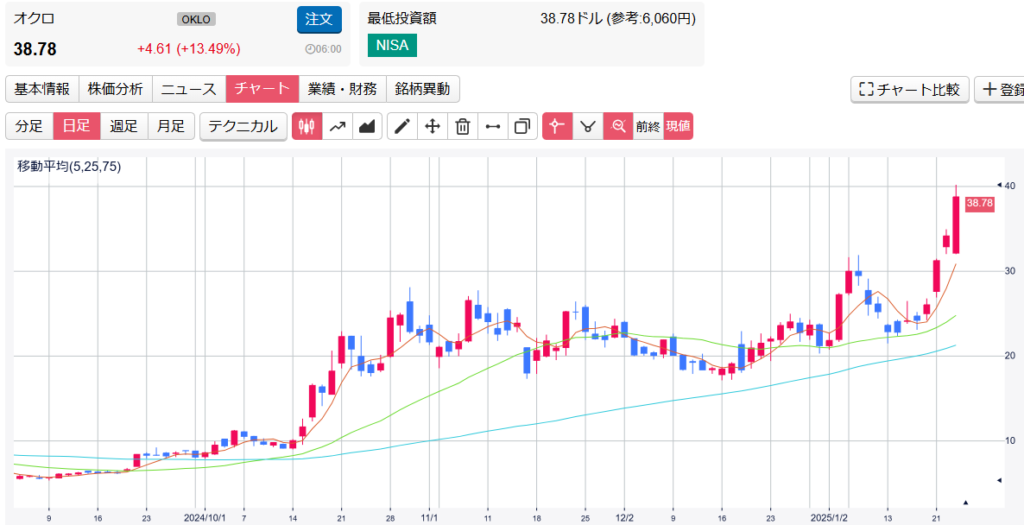The height and width of the screenshot is (525, 1024).
Task: Toggle the 現値 current price display
Action: click(678, 127)
